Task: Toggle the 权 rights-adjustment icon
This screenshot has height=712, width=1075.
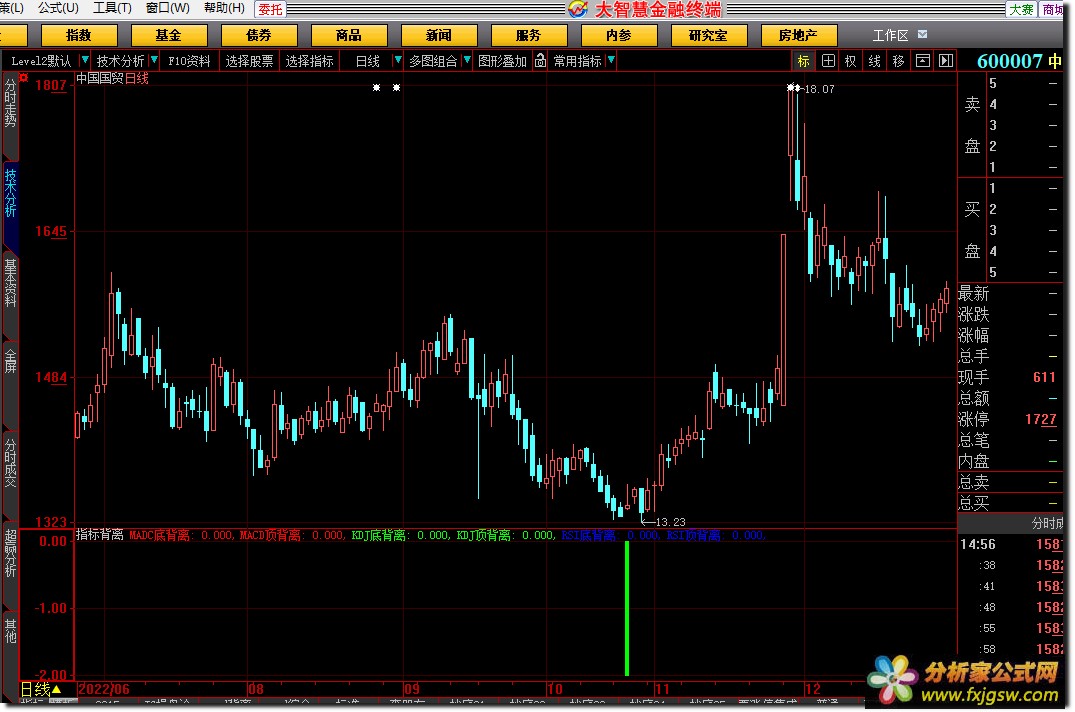Action: pos(850,61)
